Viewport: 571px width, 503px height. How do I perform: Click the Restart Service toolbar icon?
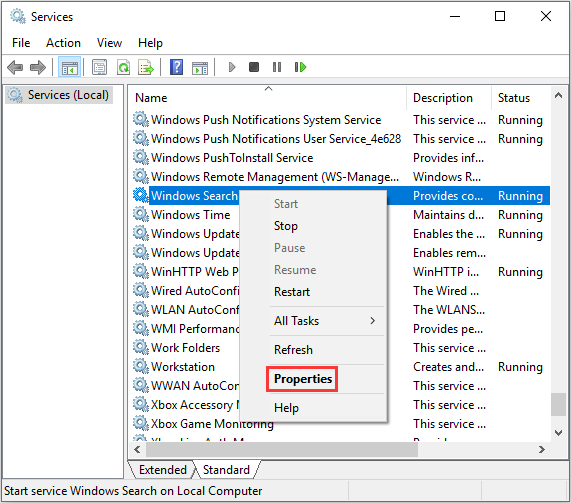[x=300, y=67]
